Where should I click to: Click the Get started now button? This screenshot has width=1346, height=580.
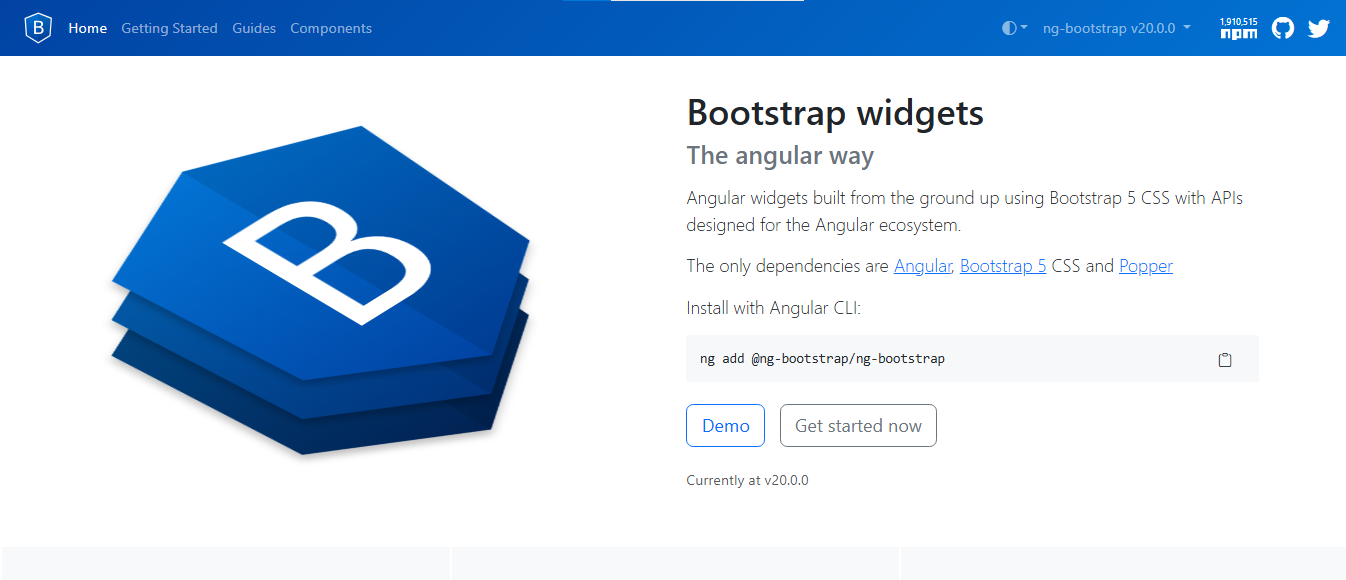coord(858,425)
